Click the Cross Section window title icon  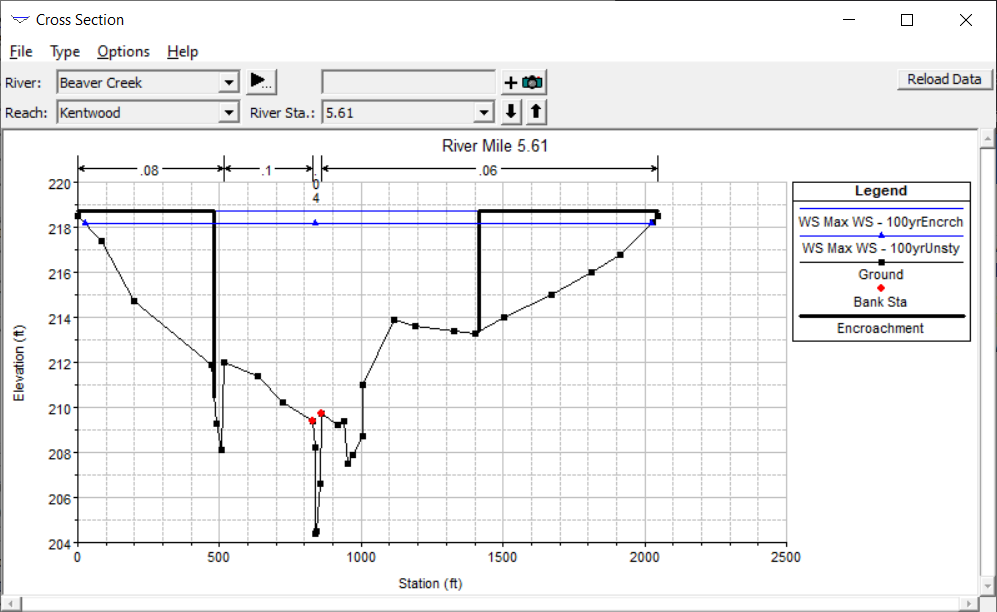pyautogui.click(x=20, y=20)
